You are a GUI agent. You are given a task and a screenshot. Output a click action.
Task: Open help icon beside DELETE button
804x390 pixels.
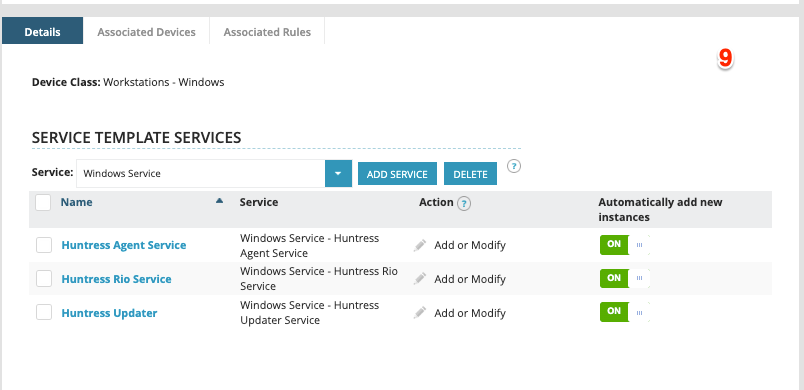click(x=514, y=166)
